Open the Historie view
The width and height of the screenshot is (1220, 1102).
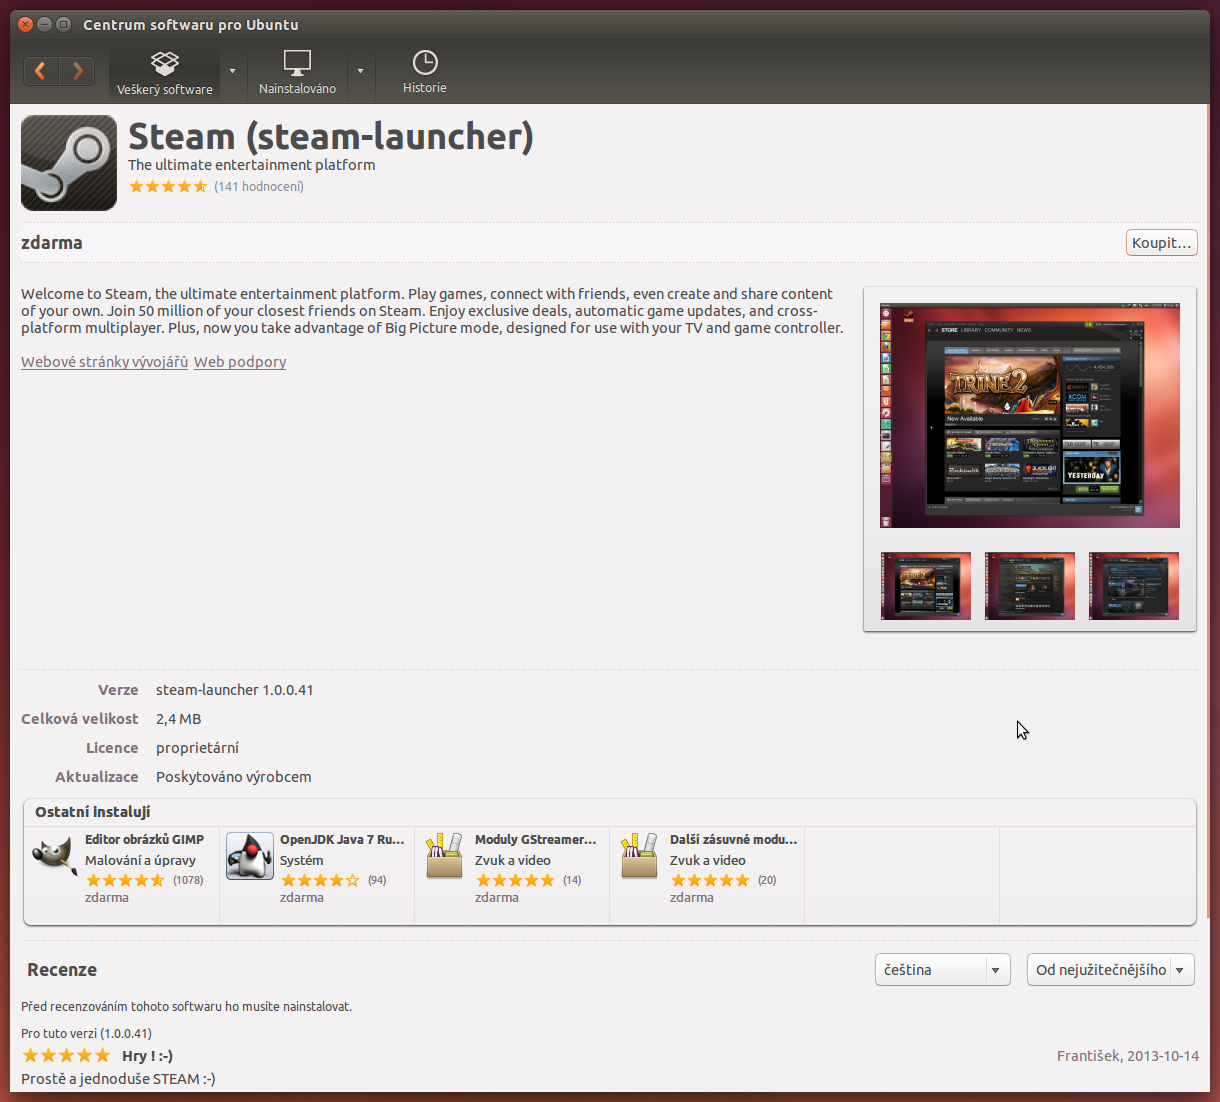(425, 73)
